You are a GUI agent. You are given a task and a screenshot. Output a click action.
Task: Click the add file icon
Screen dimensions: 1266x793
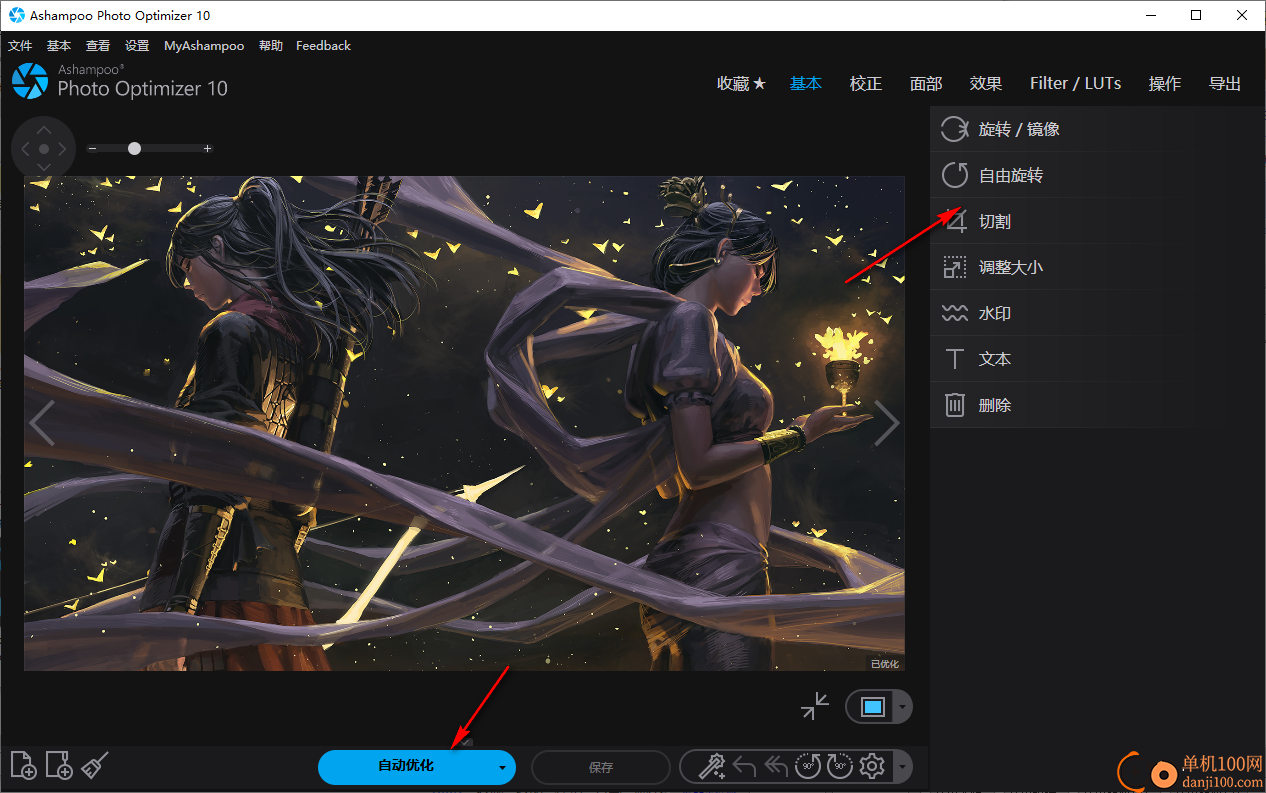point(24,766)
